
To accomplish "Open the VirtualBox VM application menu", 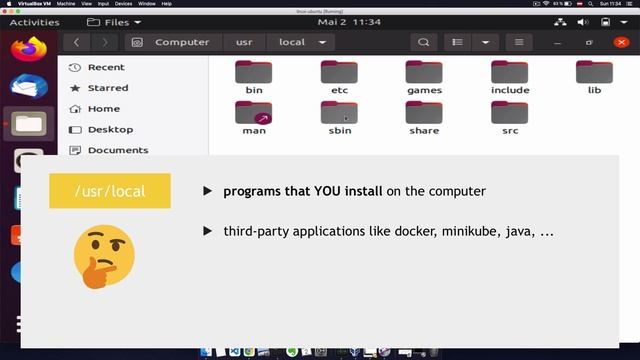I will (34, 4).
